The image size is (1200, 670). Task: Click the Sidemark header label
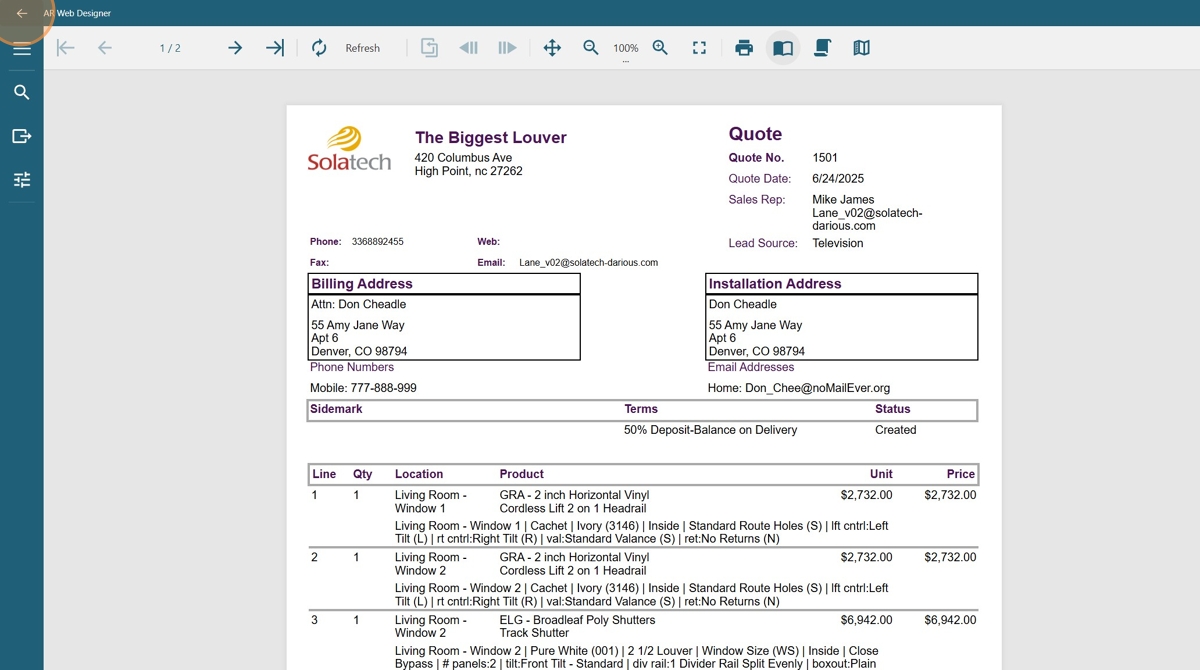(x=336, y=409)
